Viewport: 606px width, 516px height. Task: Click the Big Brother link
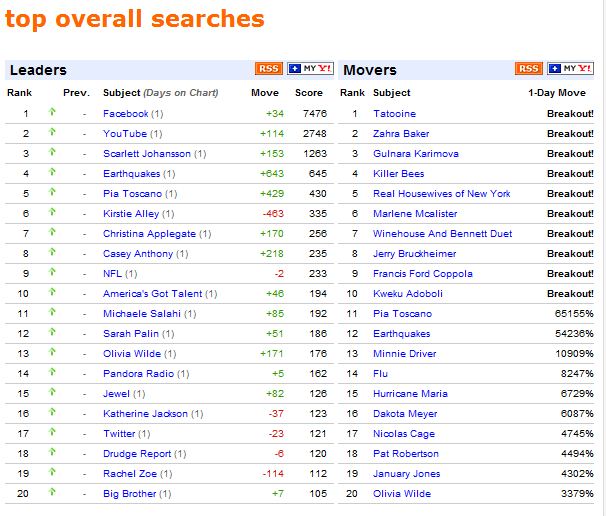[x=129, y=494]
